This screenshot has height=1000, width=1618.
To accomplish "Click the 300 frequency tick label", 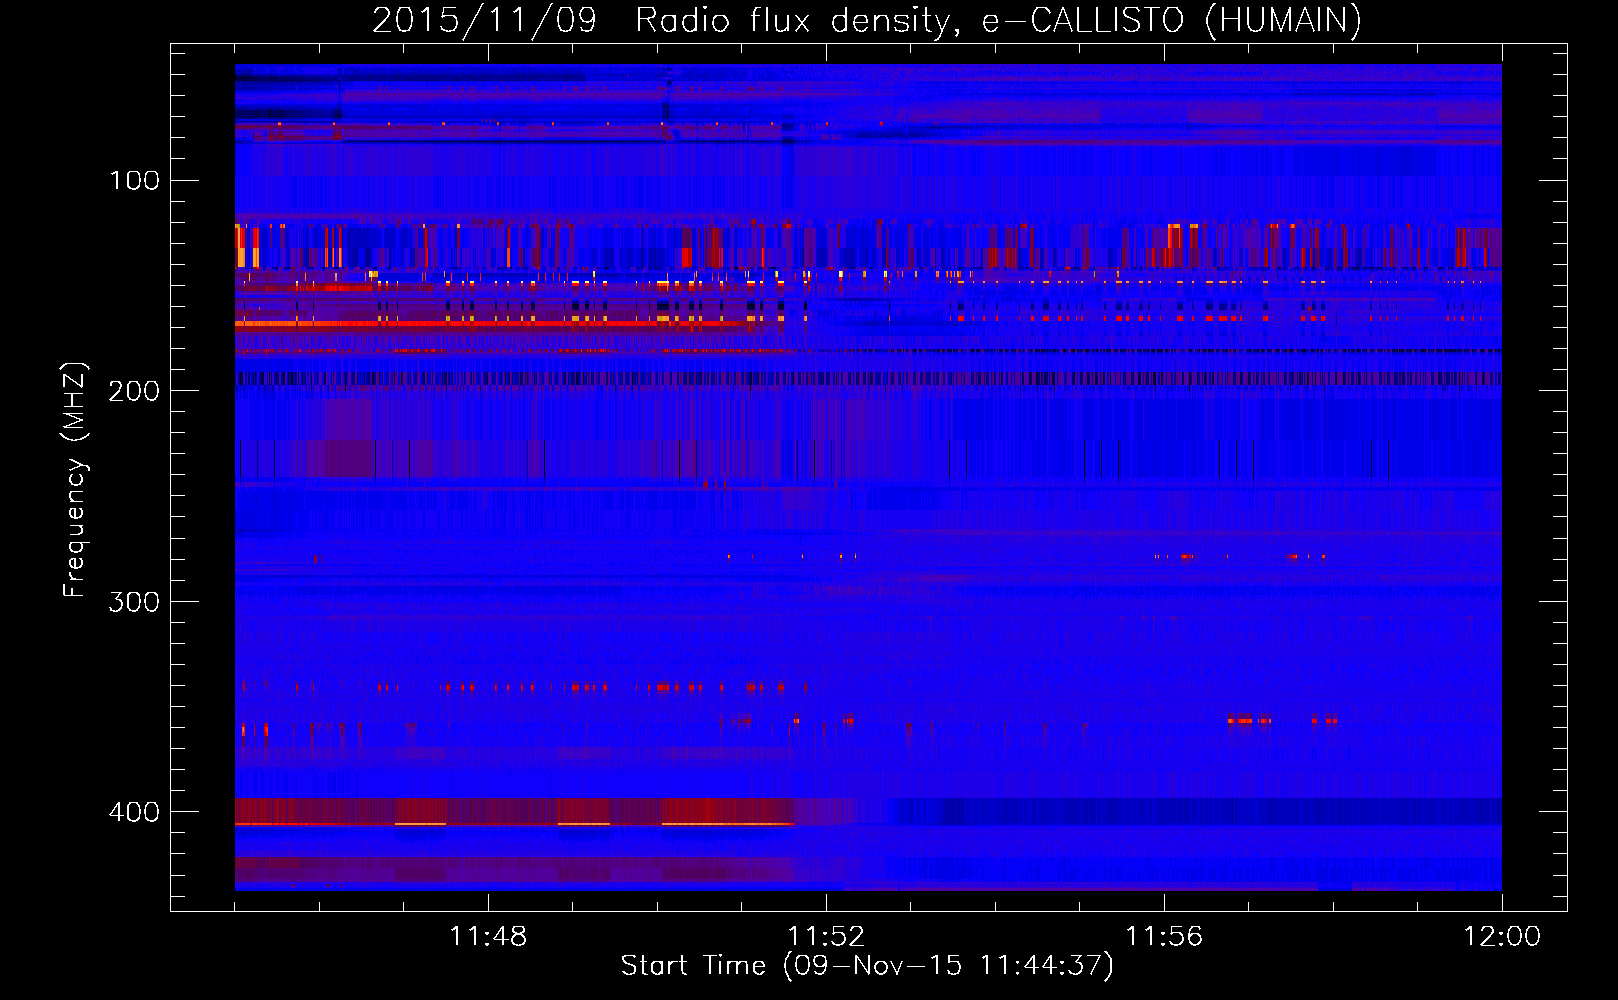I will pos(135,601).
